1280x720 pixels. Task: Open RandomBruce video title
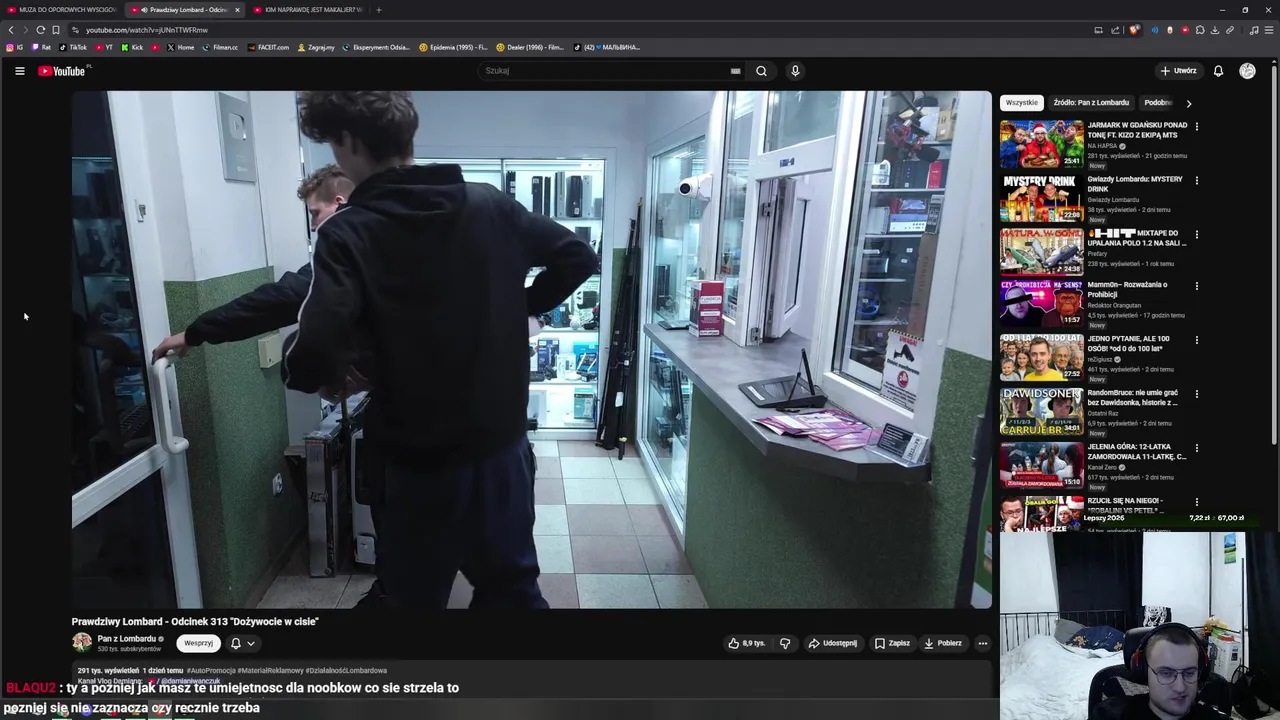coord(1133,397)
